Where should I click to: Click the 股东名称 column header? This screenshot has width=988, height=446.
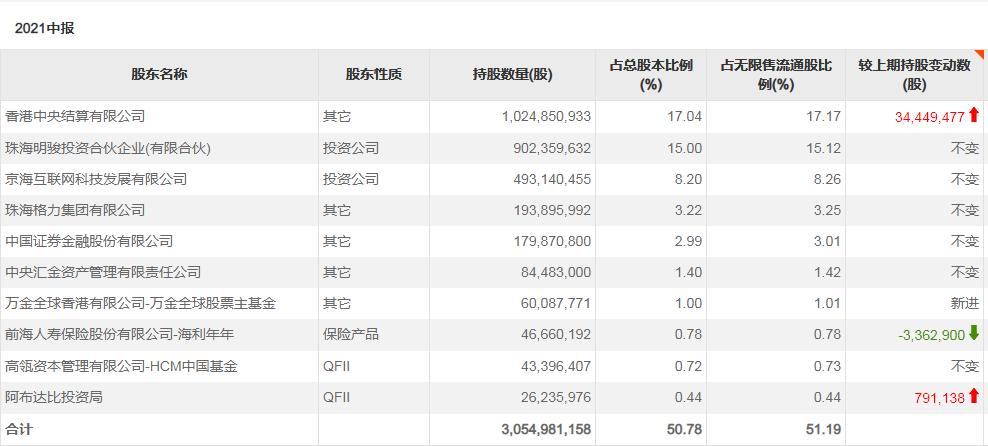159,74
